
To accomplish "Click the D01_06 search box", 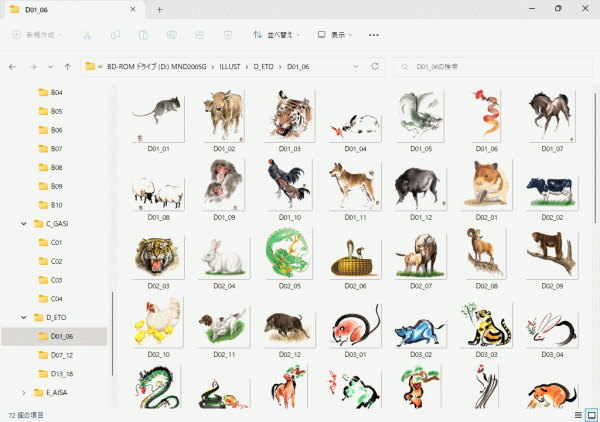I will [x=492, y=67].
